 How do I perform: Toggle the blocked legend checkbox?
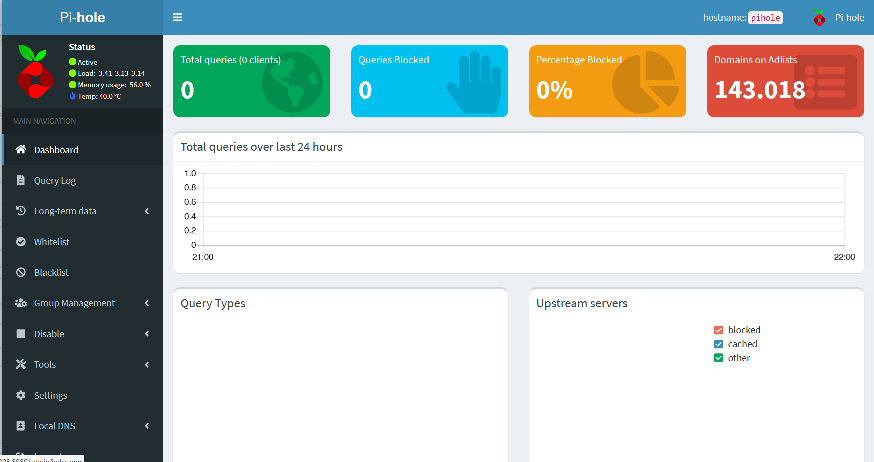[x=718, y=330]
